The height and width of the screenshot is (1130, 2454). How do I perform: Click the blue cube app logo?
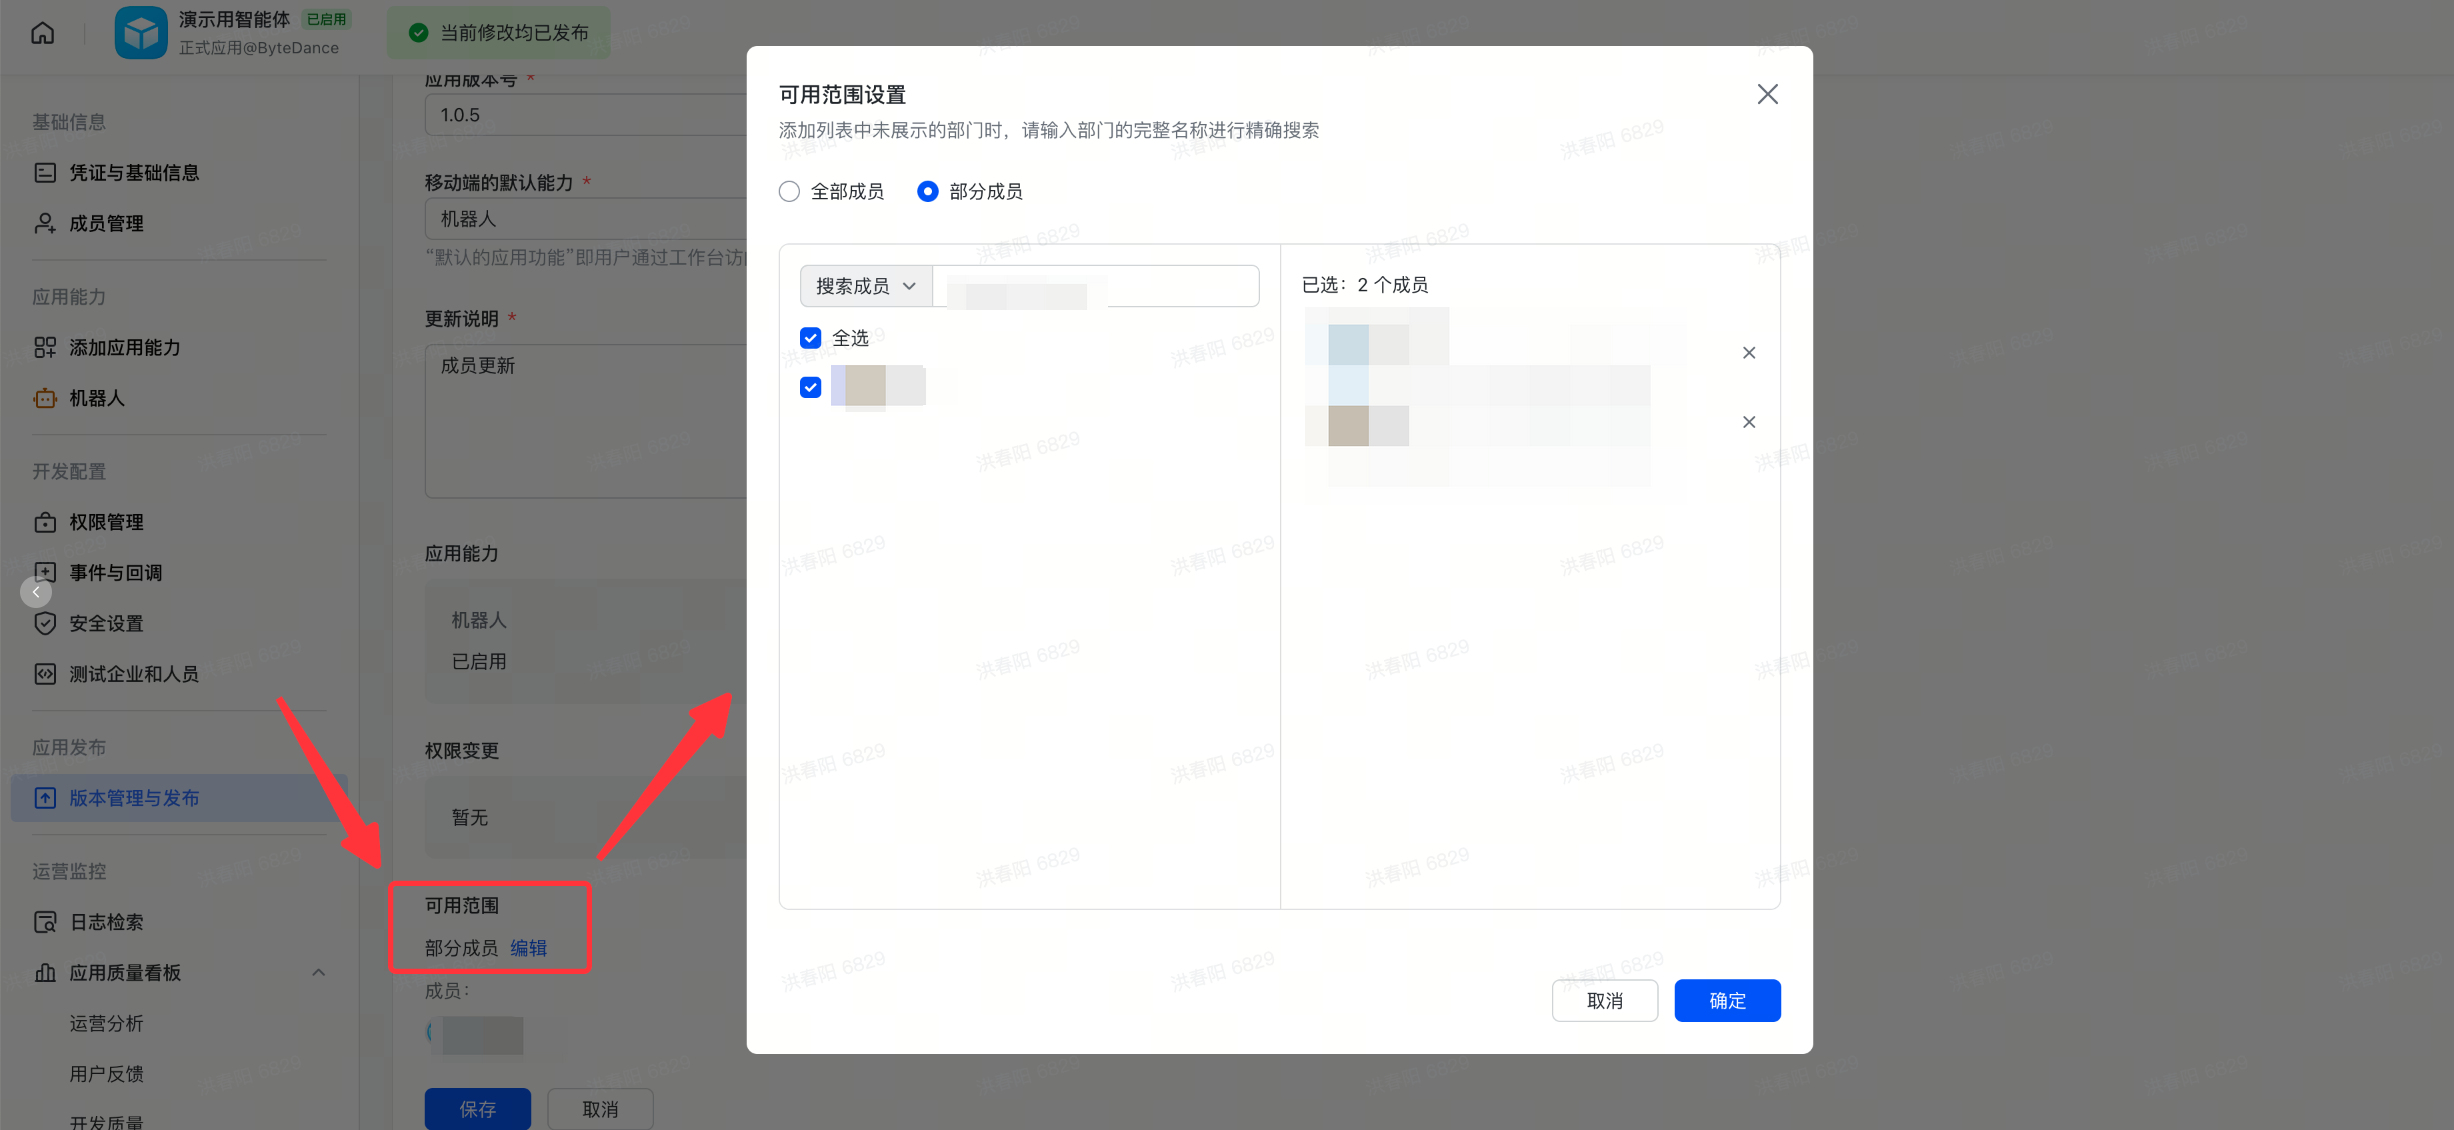[141, 33]
